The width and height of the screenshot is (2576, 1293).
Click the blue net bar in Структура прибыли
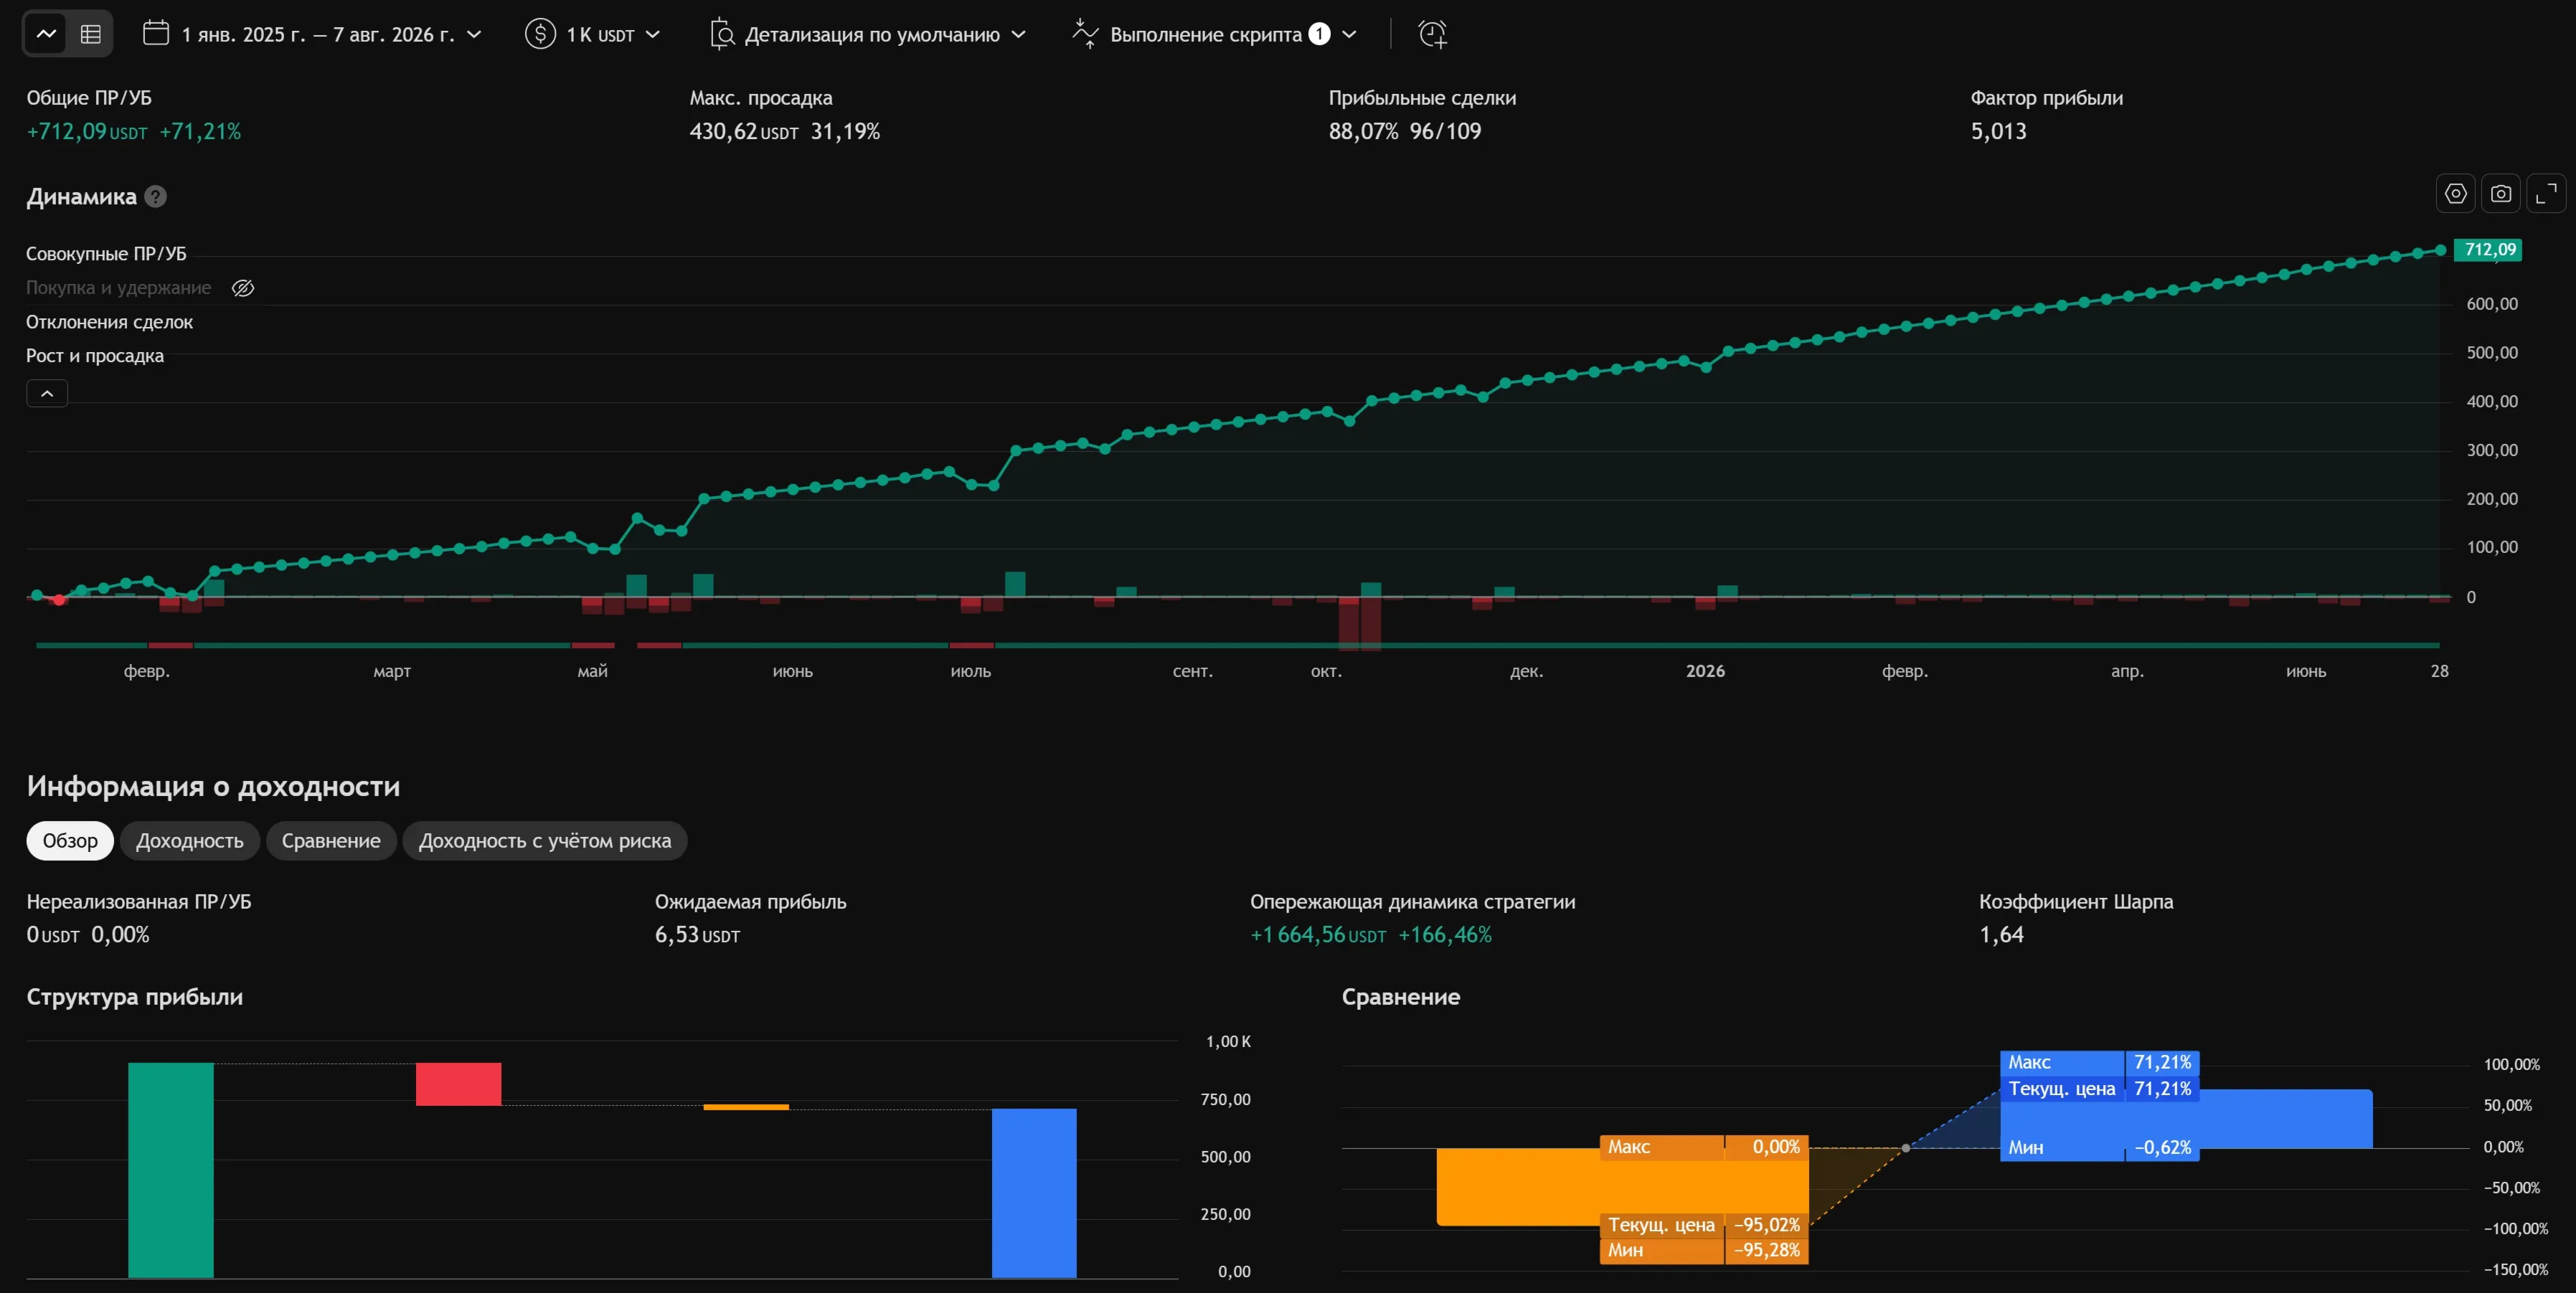point(1034,1193)
